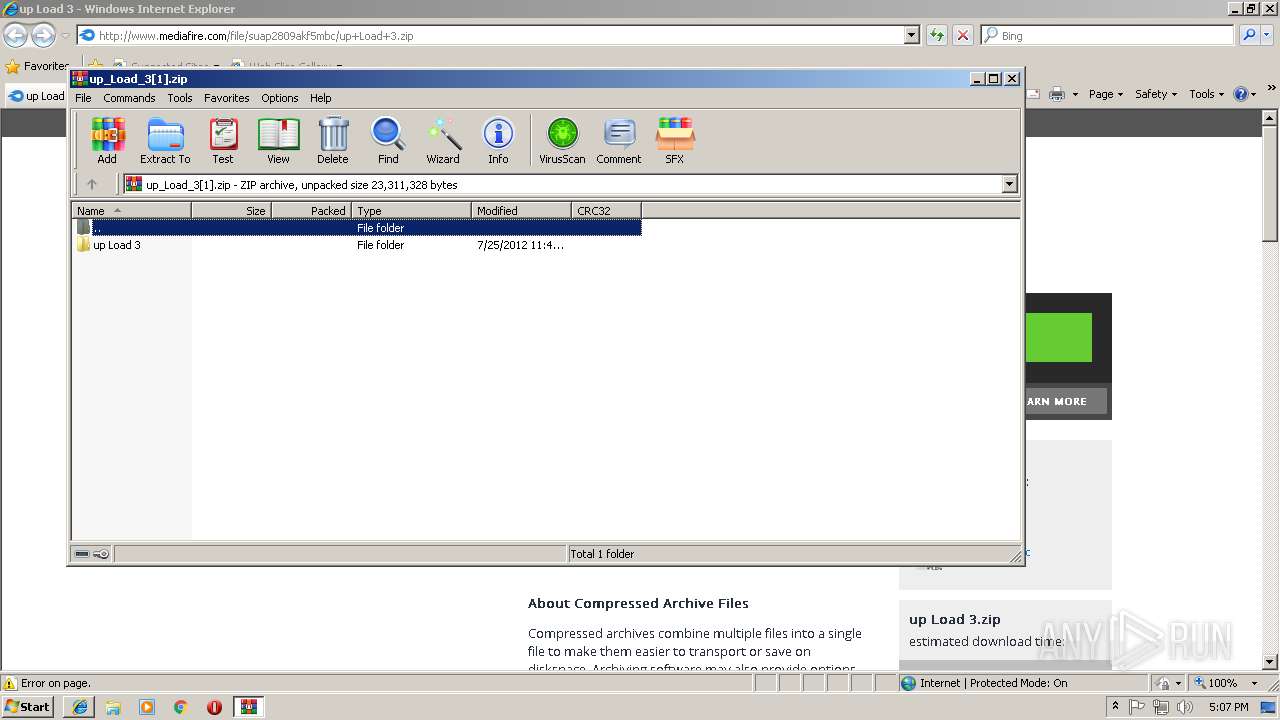Click the key icon in WinRAR status bar
The image size is (1280, 720).
coord(101,554)
